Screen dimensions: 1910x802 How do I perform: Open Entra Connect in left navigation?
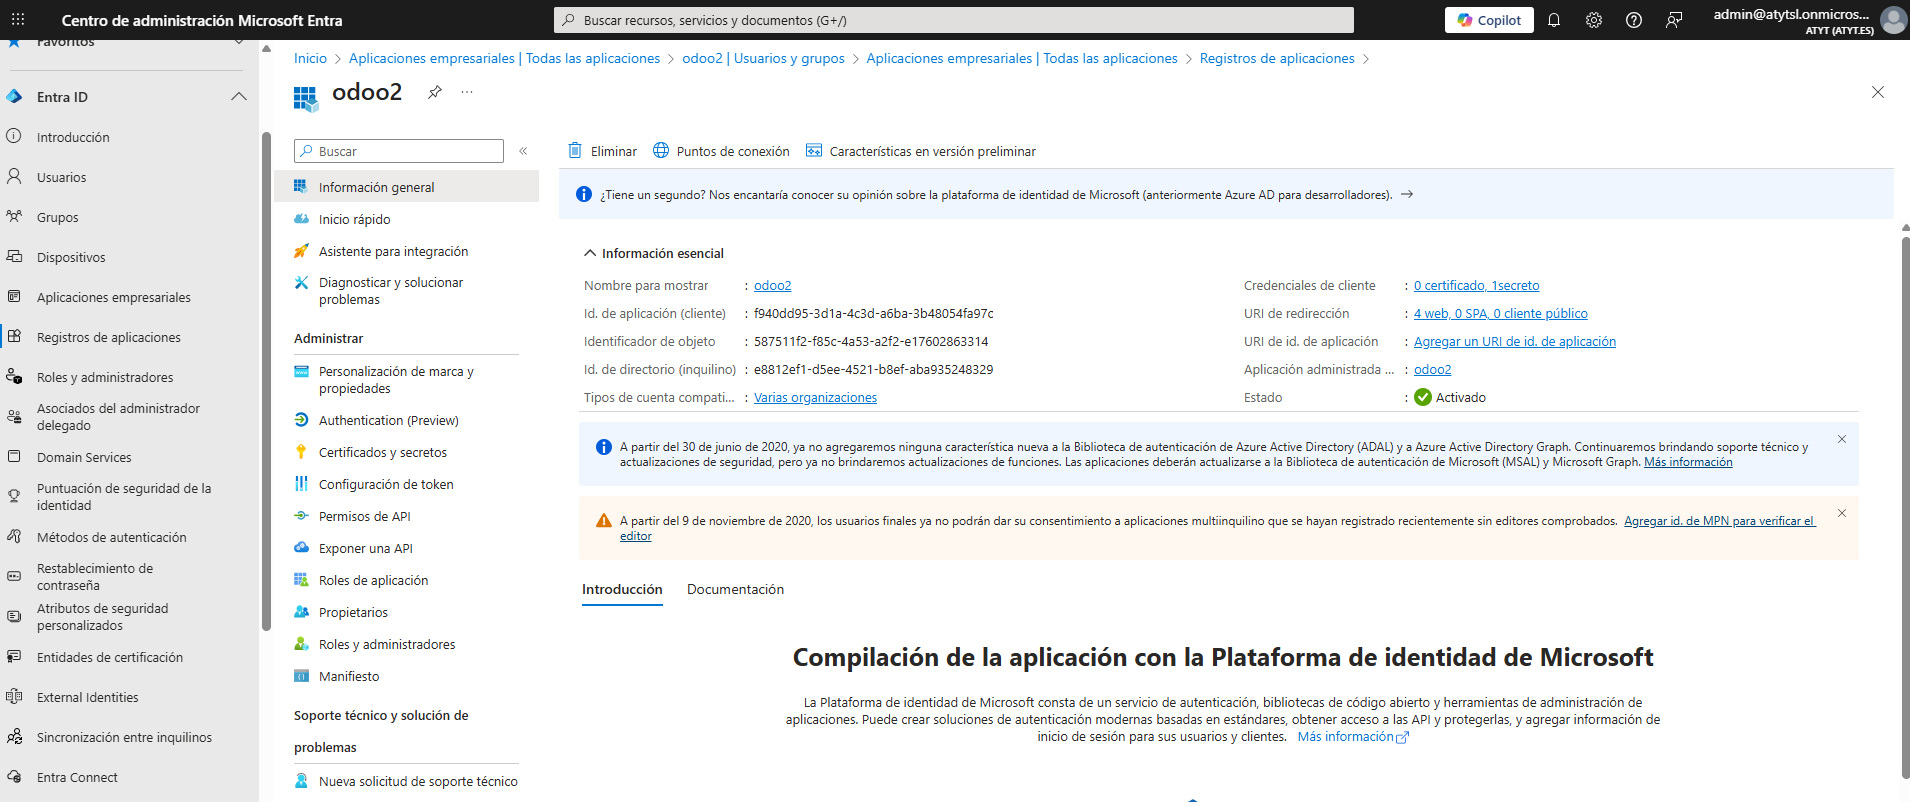coord(77,777)
